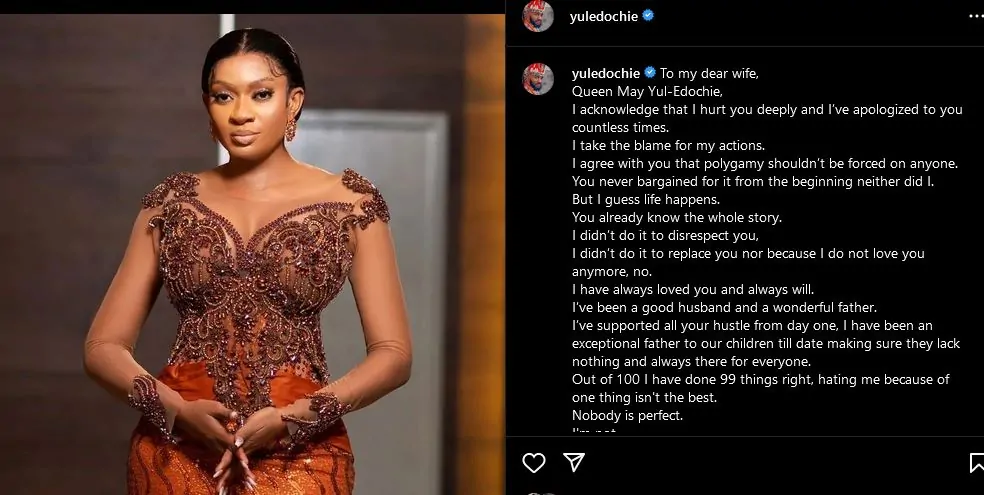The width and height of the screenshot is (984, 495).
Task: Click the avatar beside the caption
Action: pos(538,79)
